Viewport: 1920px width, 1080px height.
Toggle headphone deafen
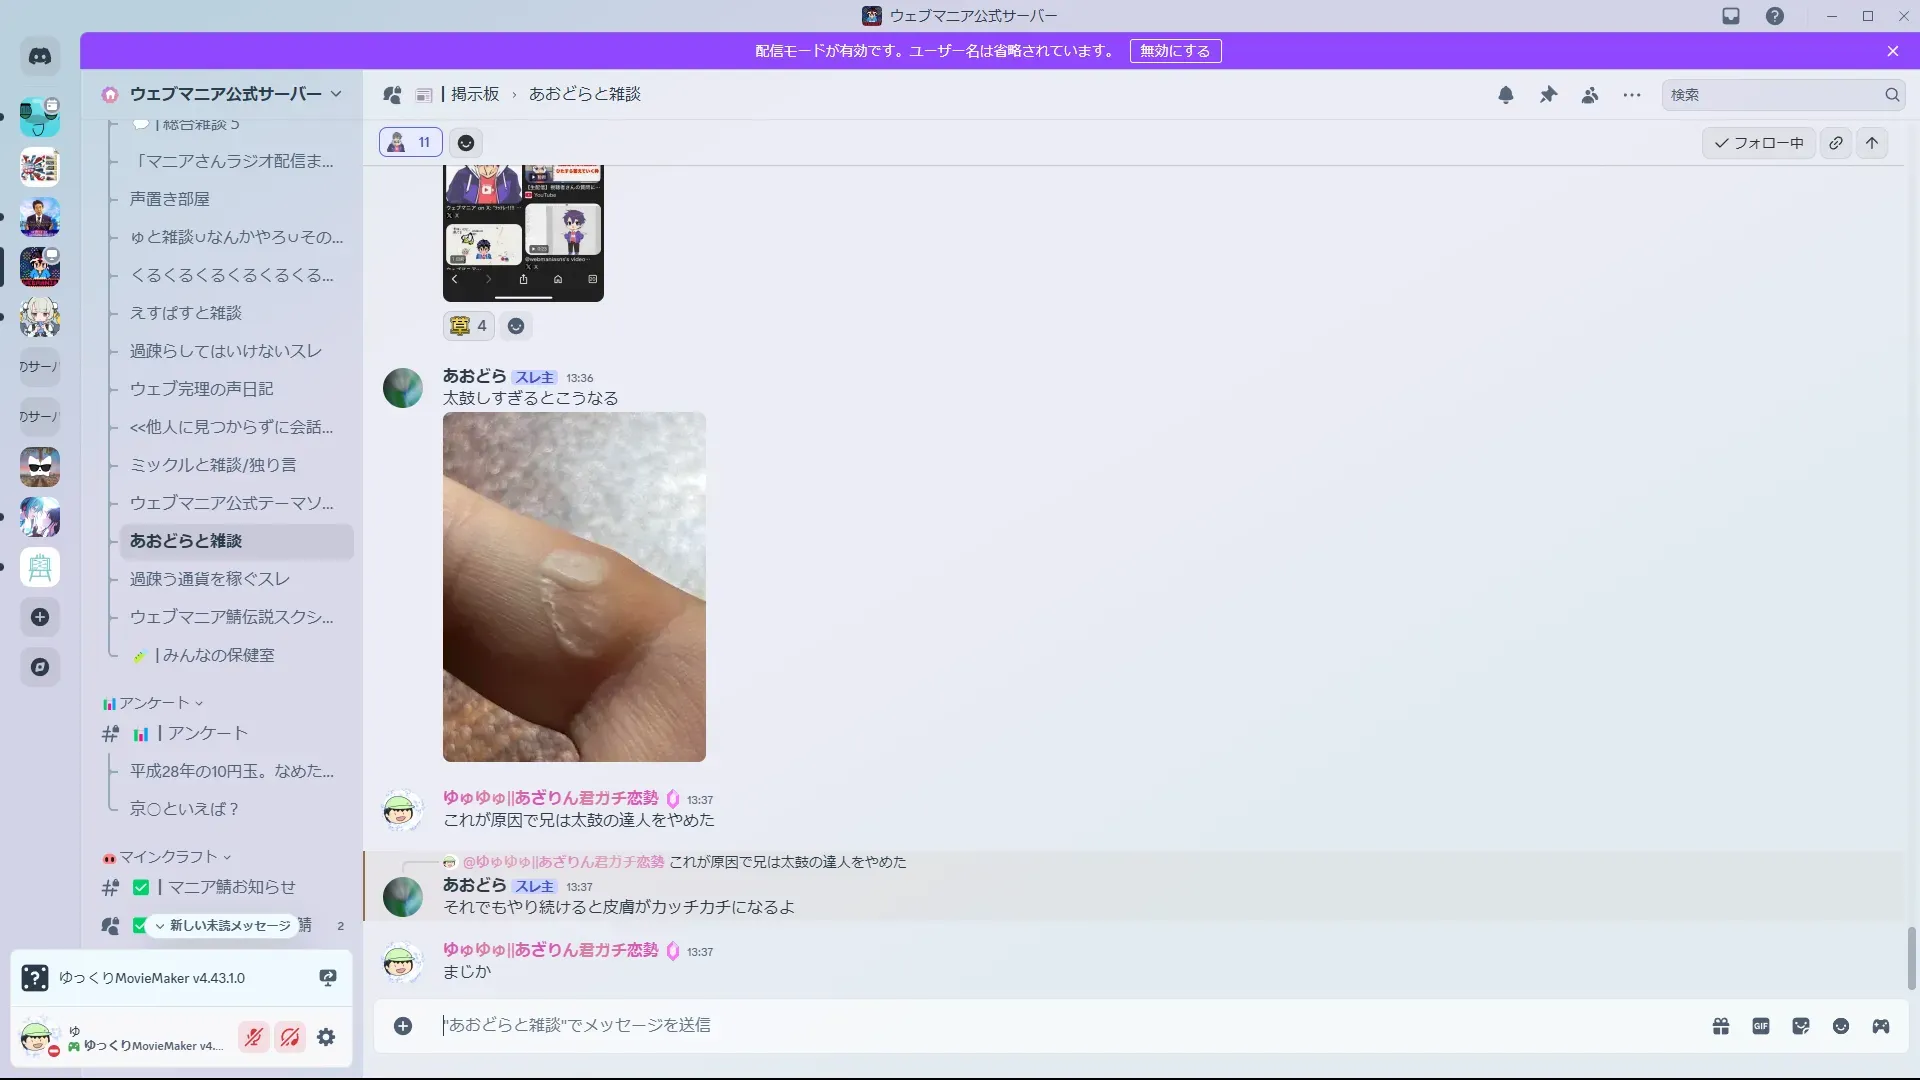click(290, 1037)
